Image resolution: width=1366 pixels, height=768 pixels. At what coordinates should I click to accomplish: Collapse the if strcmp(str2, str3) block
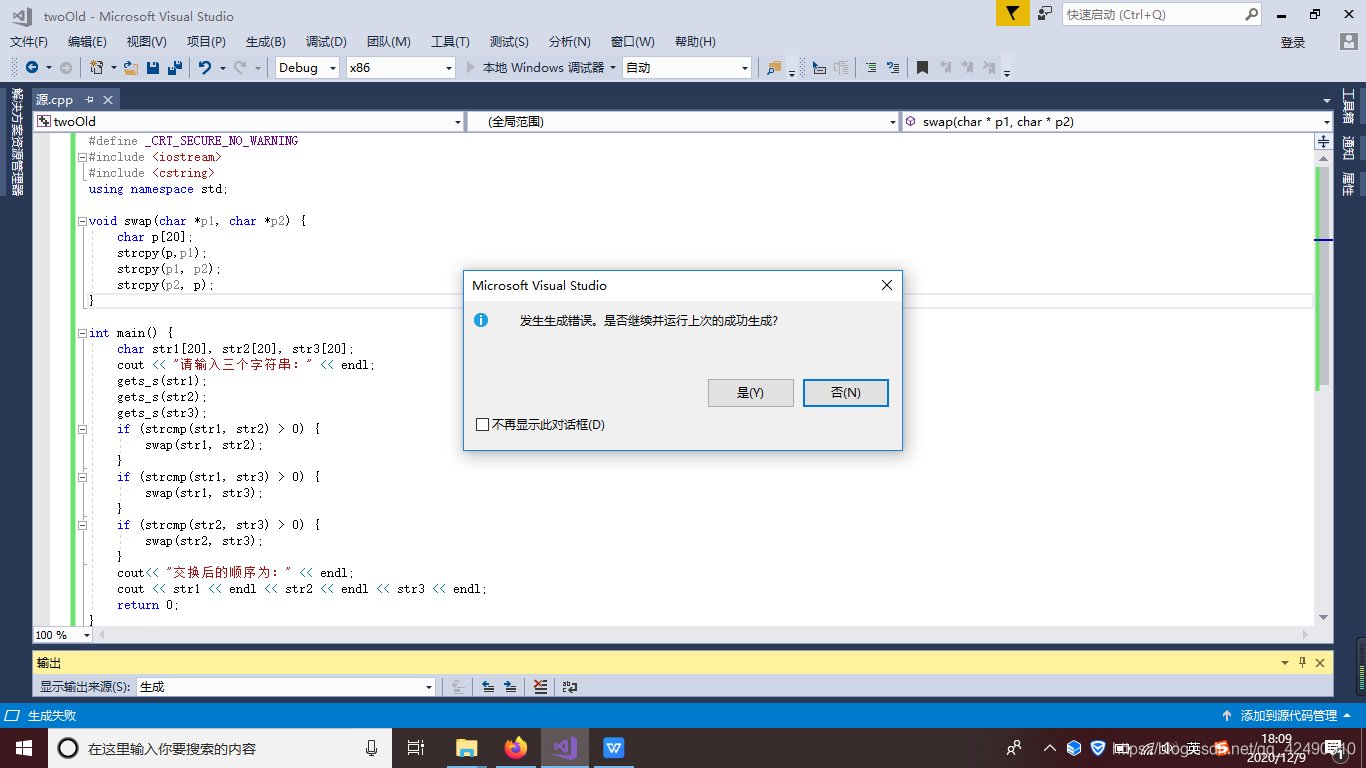(x=82, y=525)
